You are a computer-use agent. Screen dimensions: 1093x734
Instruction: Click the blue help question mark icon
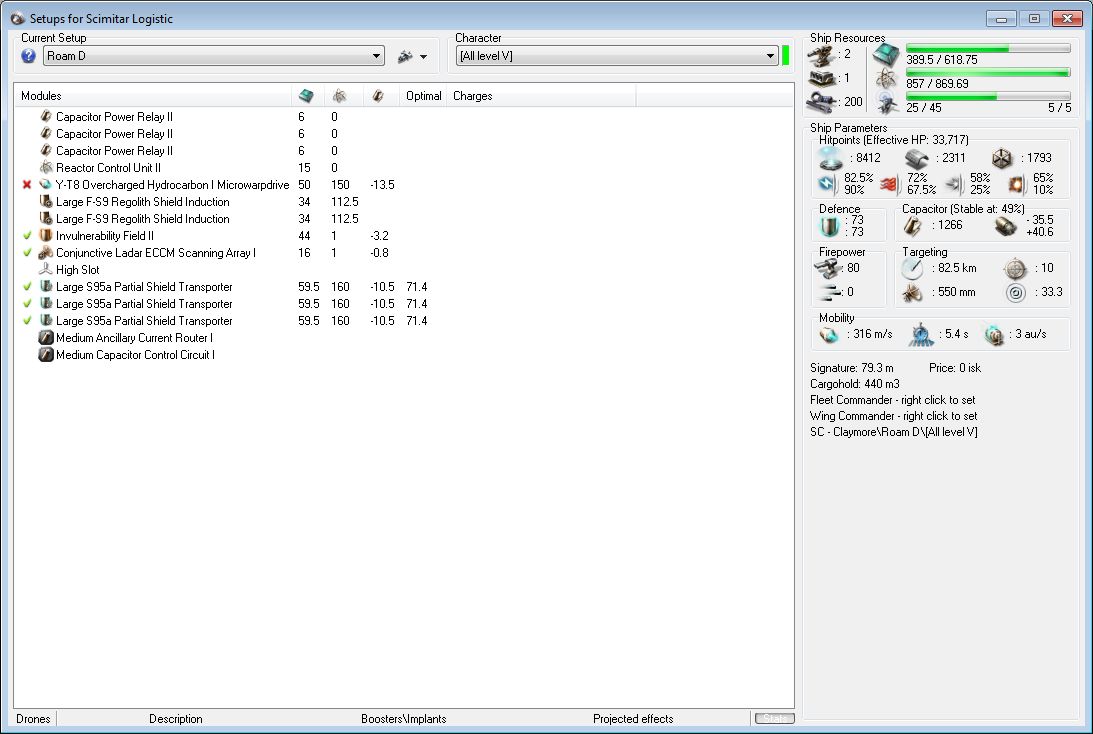pyautogui.click(x=28, y=56)
